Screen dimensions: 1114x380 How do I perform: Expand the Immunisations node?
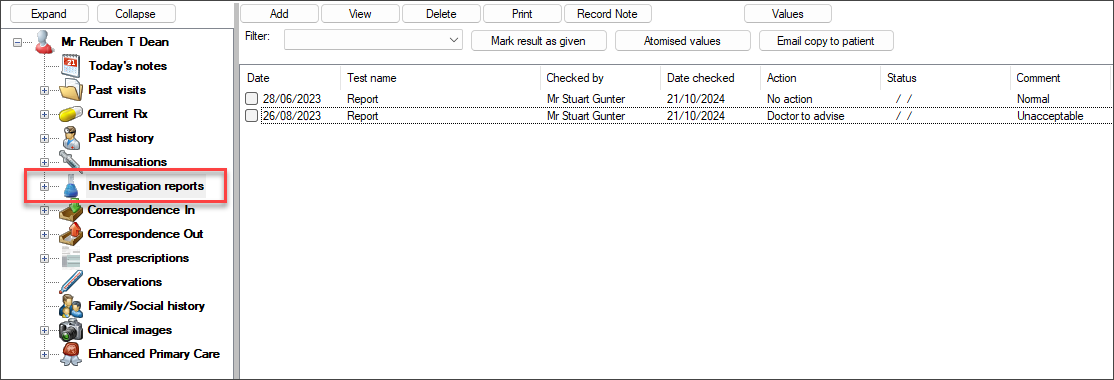(44, 163)
